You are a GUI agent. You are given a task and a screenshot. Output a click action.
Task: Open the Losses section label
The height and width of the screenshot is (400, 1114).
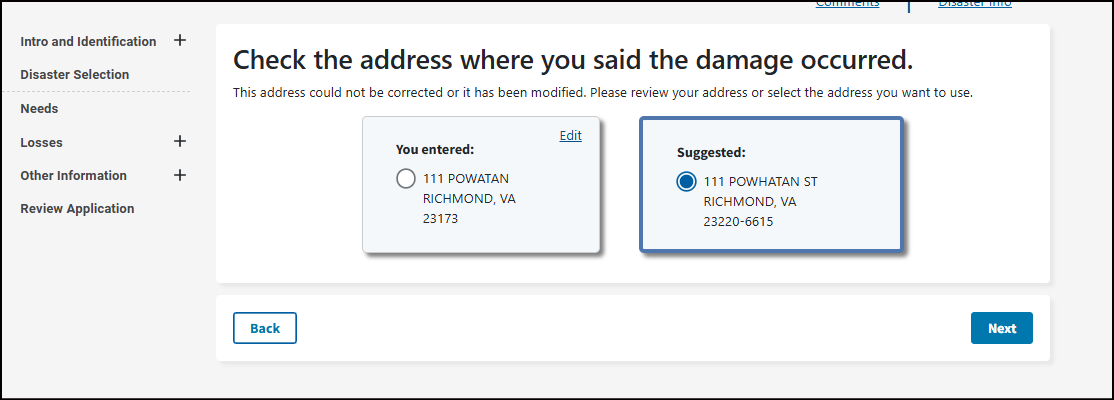click(x=41, y=143)
